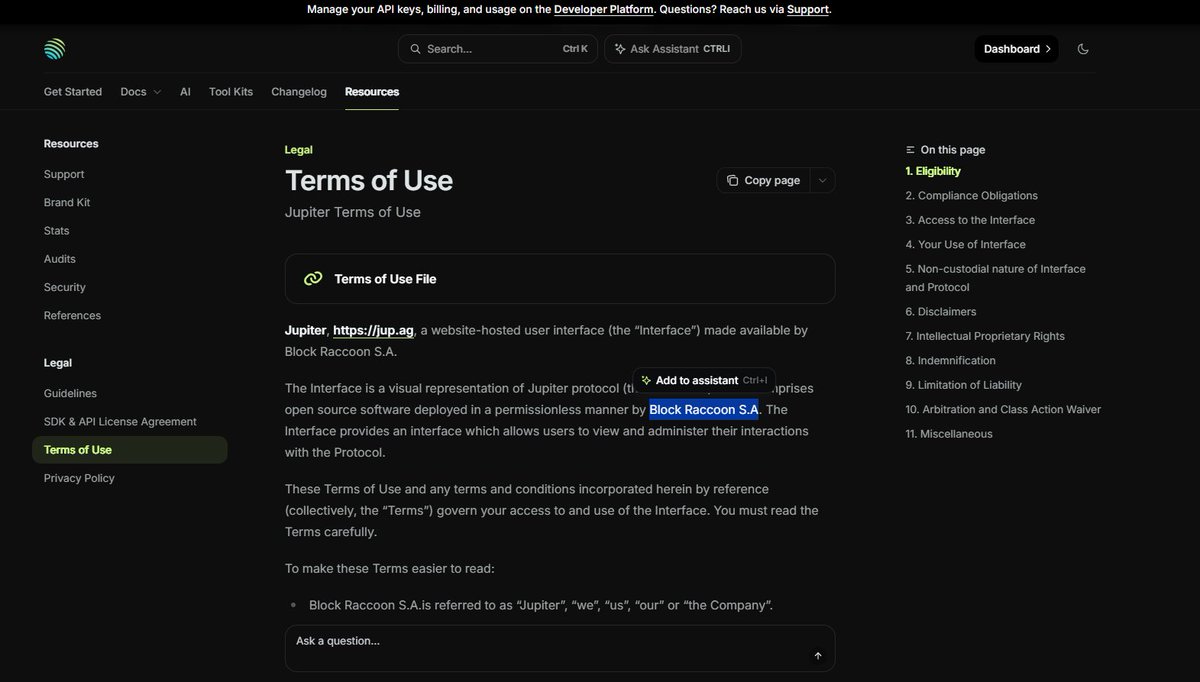Expand the Docs dropdown menu
The height and width of the screenshot is (682, 1200).
(141, 92)
